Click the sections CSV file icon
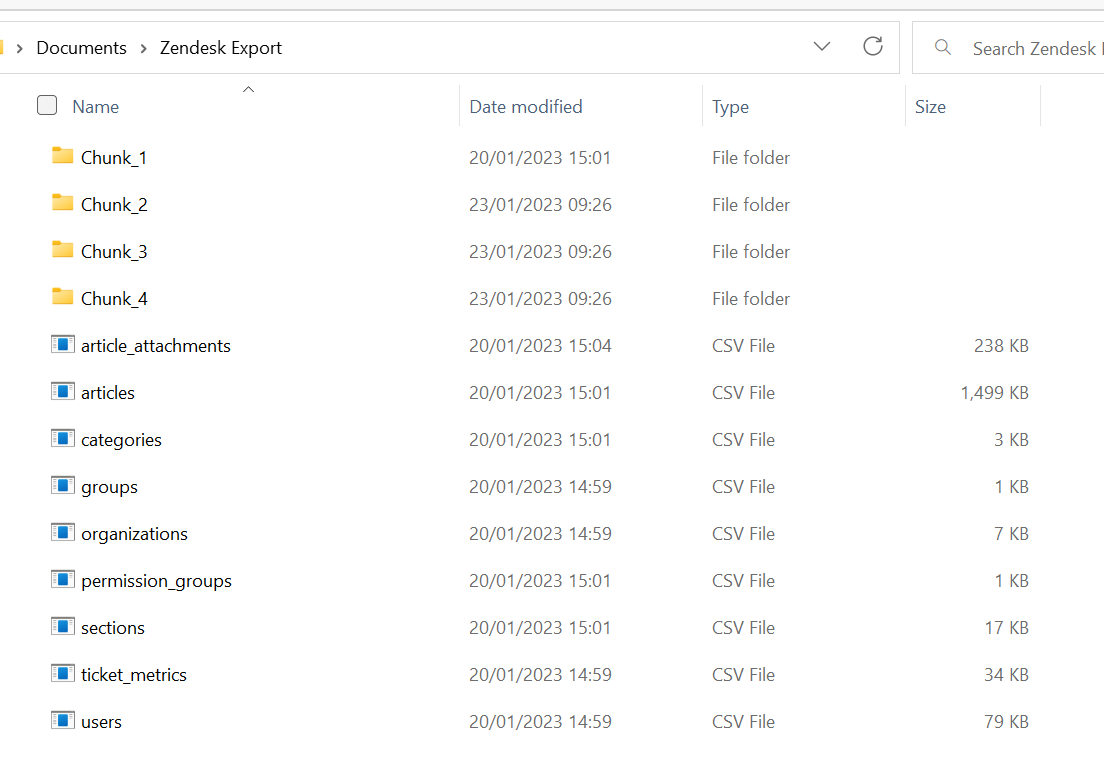 point(63,627)
